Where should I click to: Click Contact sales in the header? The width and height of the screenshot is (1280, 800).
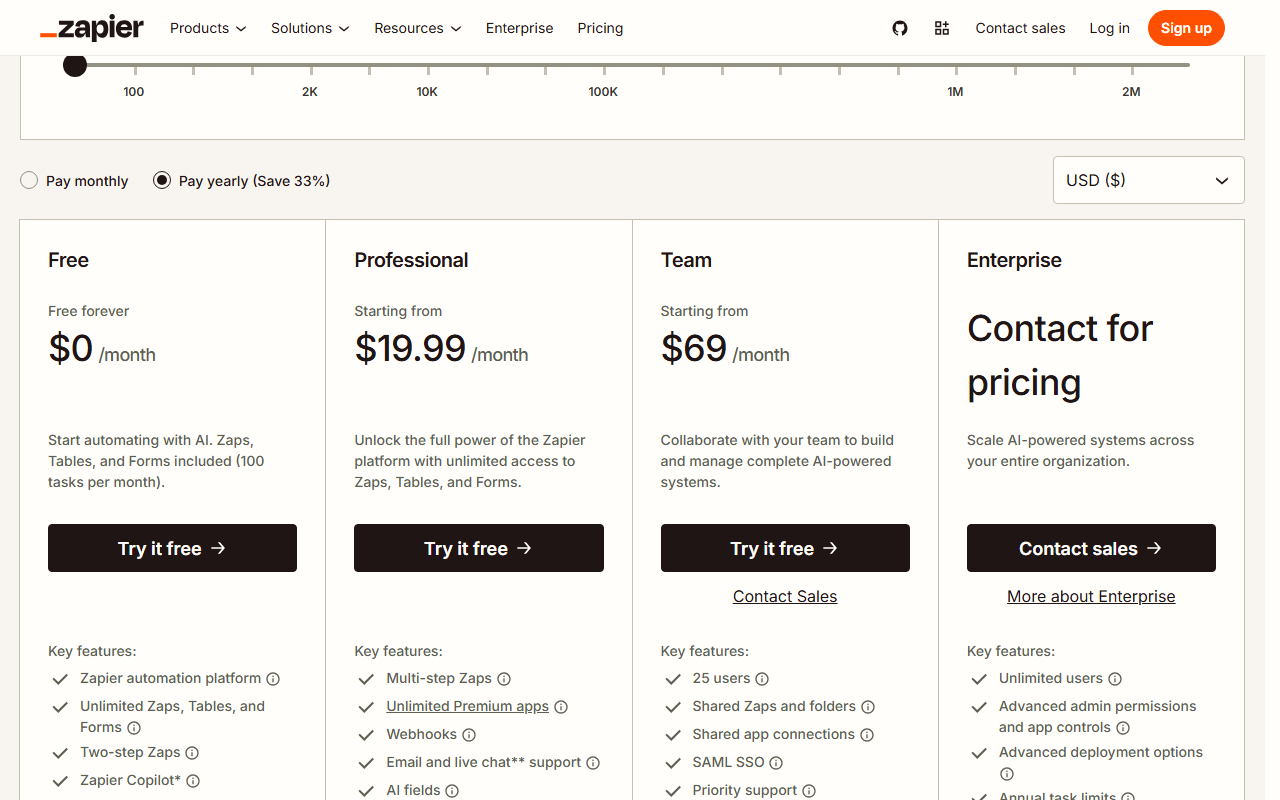pos(1020,28)
